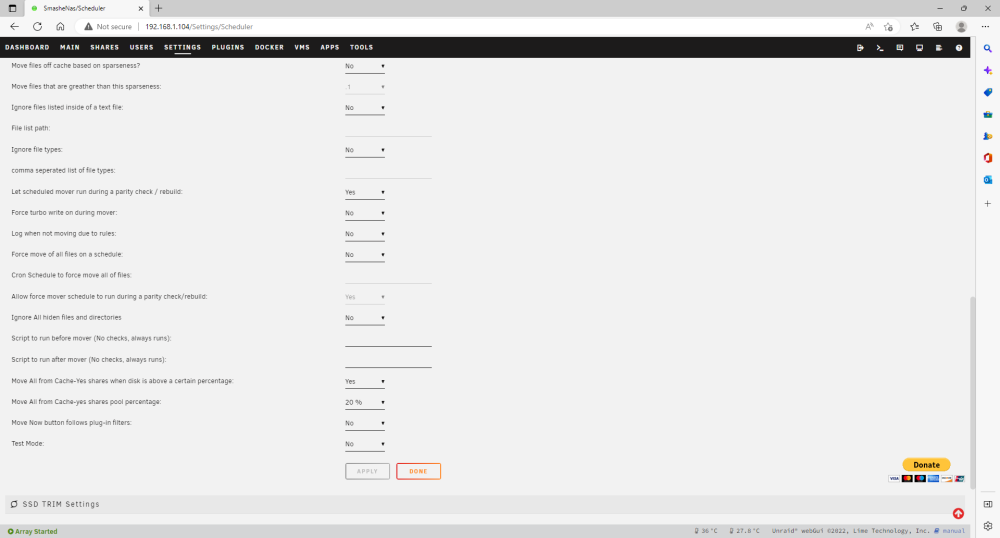Image resolution: width=1000 pixels, height=538 pixels.
Task: Open 'Ignore file types' dropdown
Action: (x=365, y=150)
